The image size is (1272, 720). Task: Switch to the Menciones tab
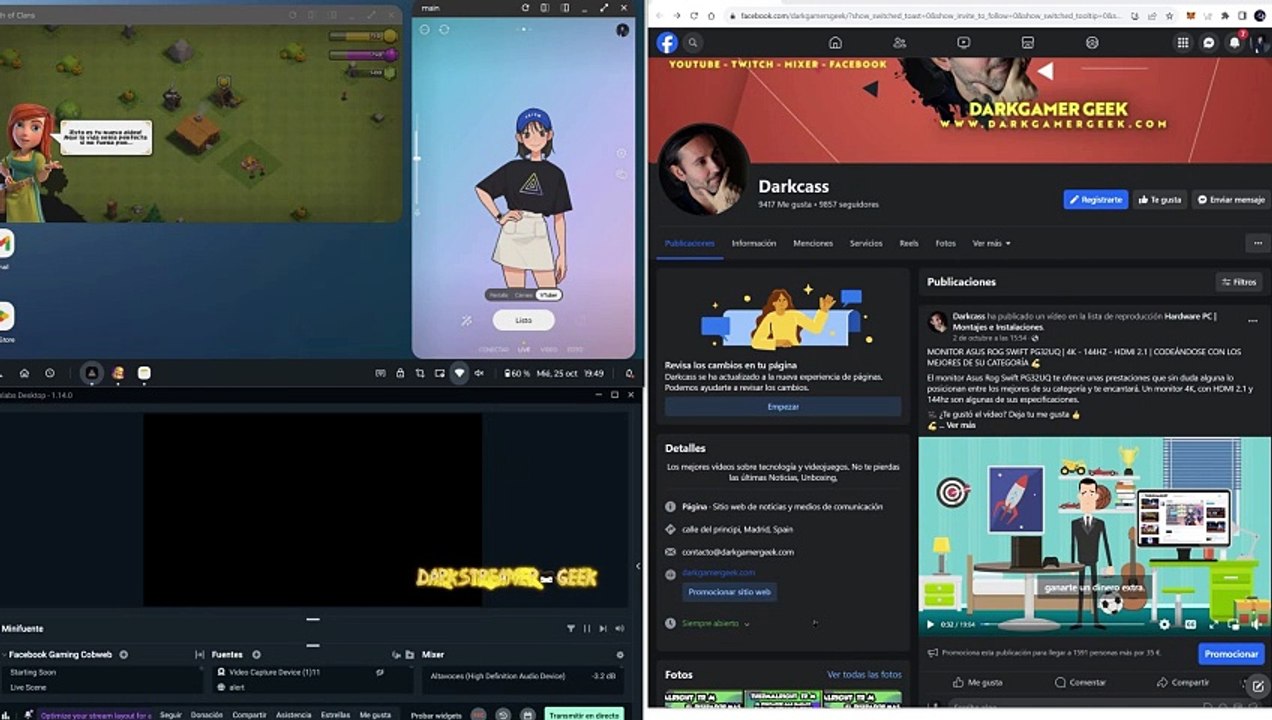(x=813, y=243)
